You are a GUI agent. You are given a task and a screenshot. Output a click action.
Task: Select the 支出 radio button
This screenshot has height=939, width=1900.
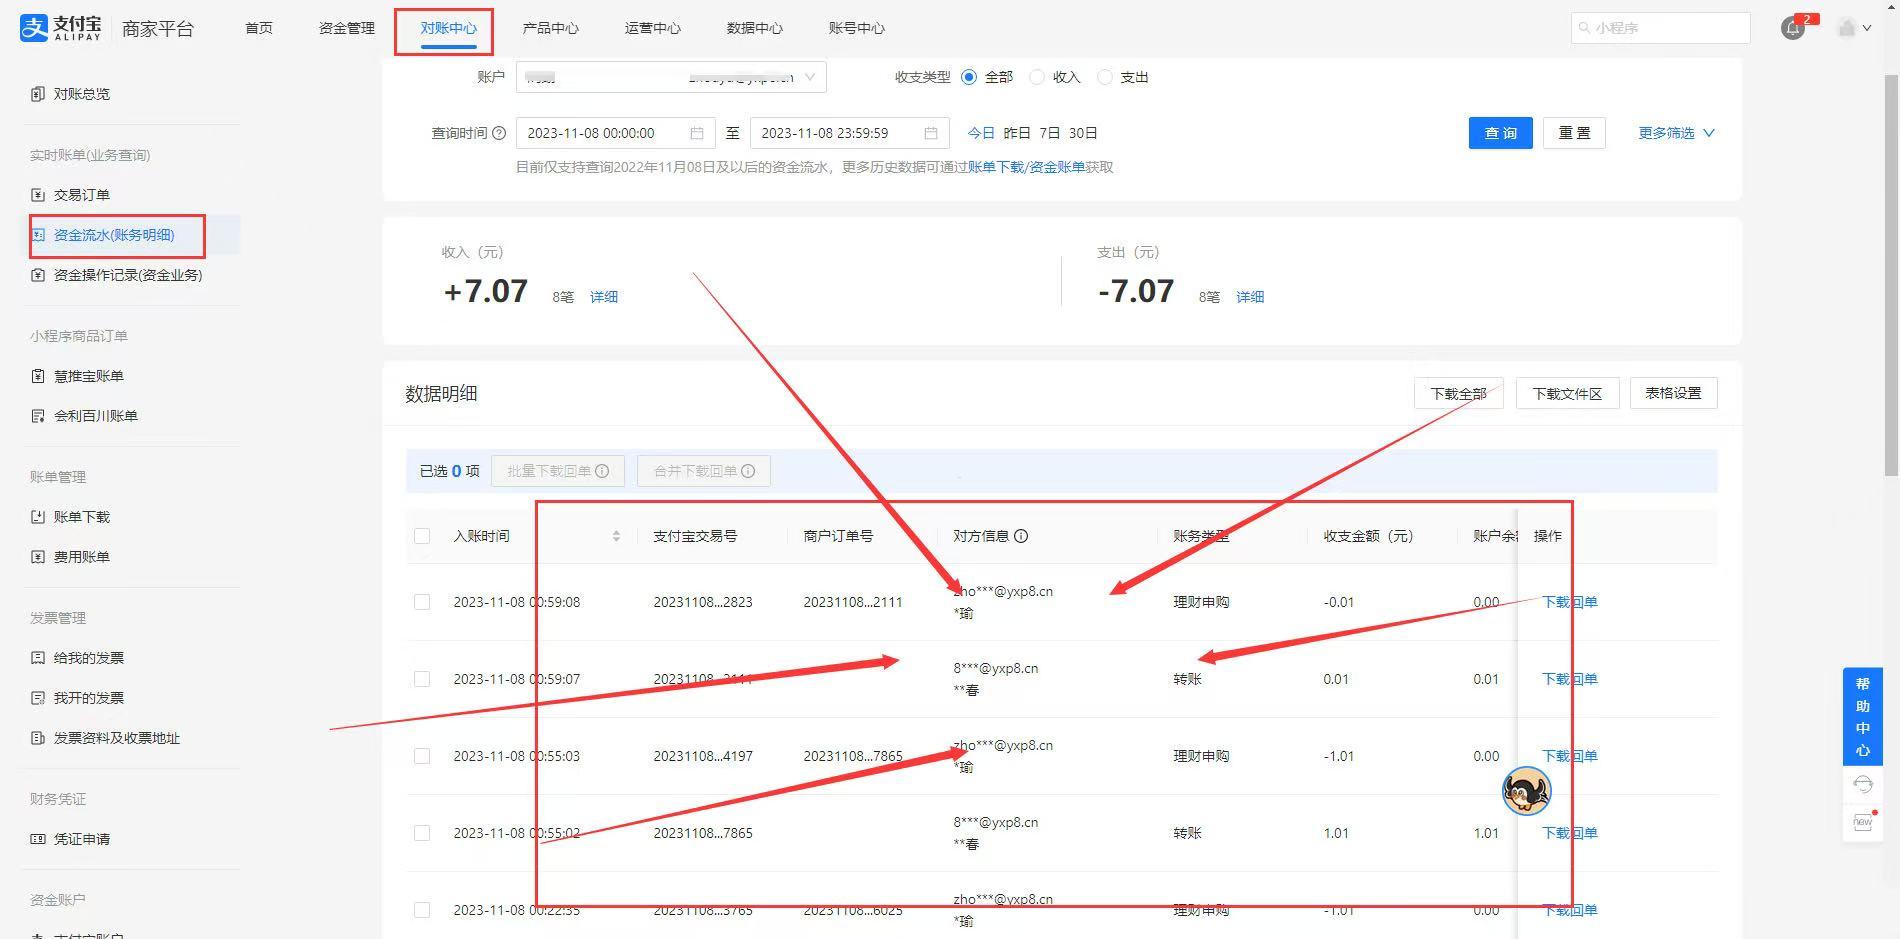[1105, 77]
